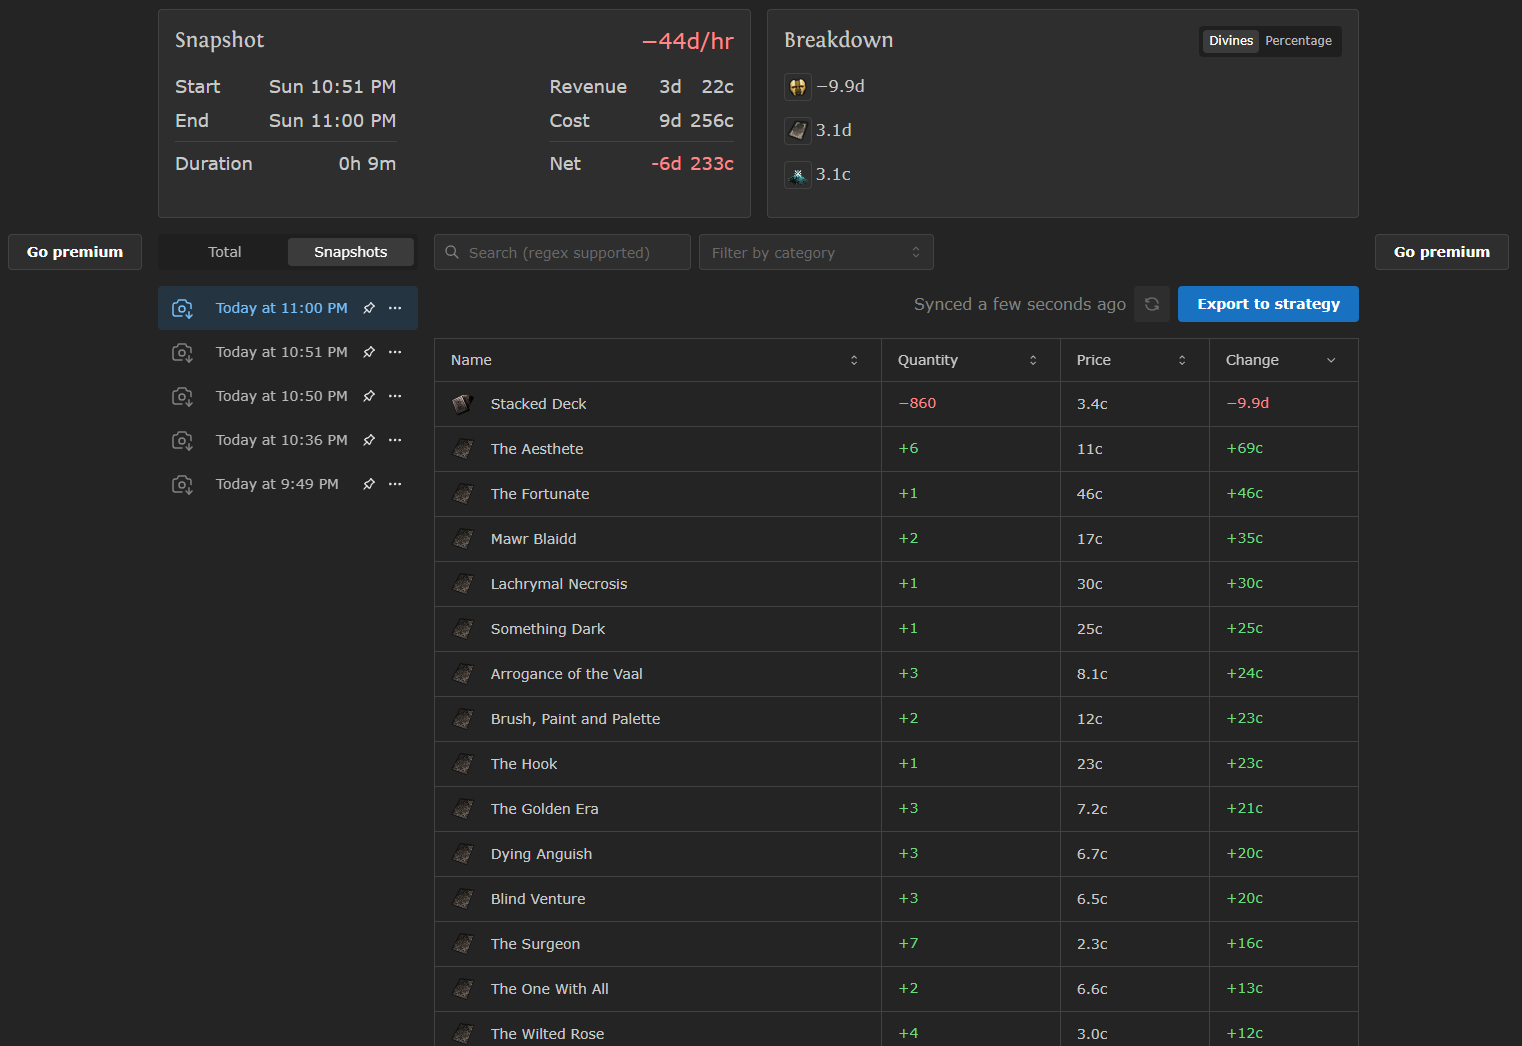1522x1046 pixels.
Task: Click the Mawr Blaidd card icon
Action: click(x=463, y=539)
